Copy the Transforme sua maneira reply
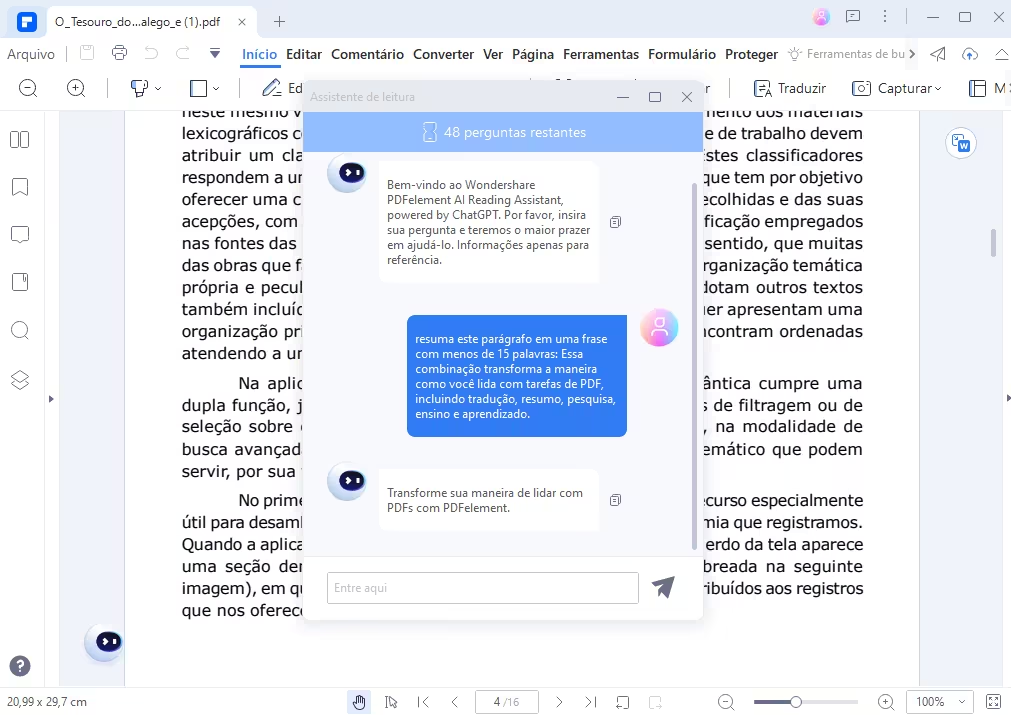Viewport: 1011px width, 715px height. tap(616, 500)
